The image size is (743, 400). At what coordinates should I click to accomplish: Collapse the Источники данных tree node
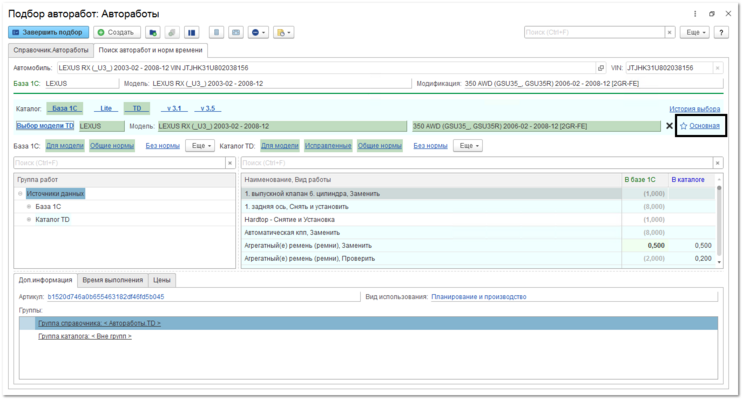20,193
